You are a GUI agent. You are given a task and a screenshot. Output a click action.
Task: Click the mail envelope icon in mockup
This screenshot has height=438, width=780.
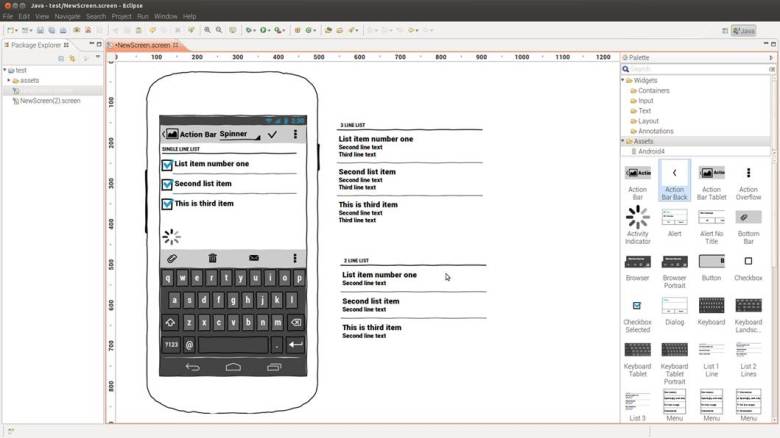(253, 258)
